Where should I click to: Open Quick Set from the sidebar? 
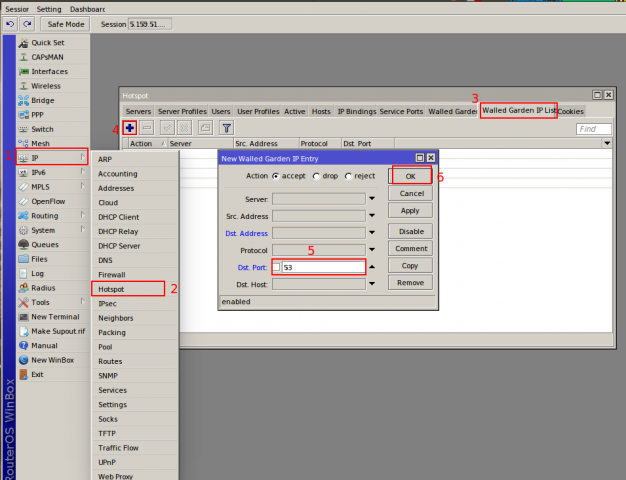47,43
